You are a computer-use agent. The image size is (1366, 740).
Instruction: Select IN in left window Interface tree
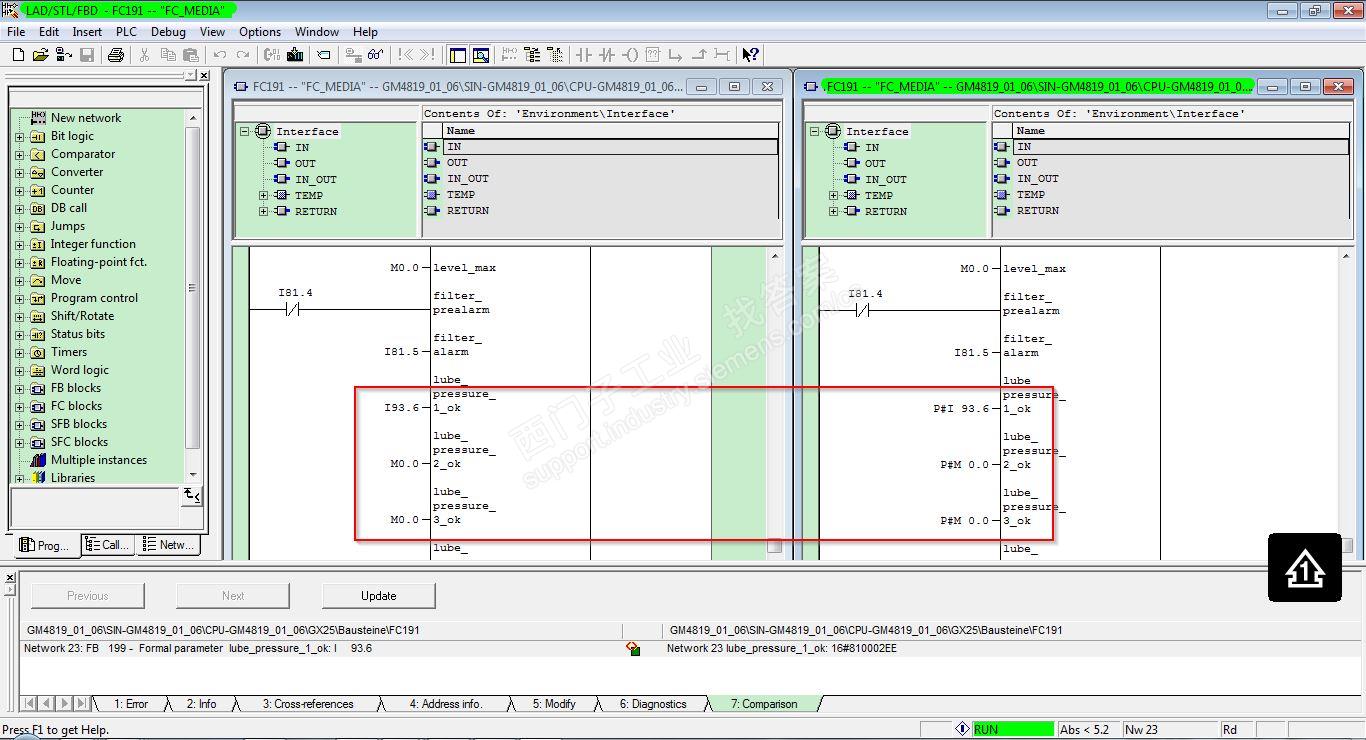302,147
